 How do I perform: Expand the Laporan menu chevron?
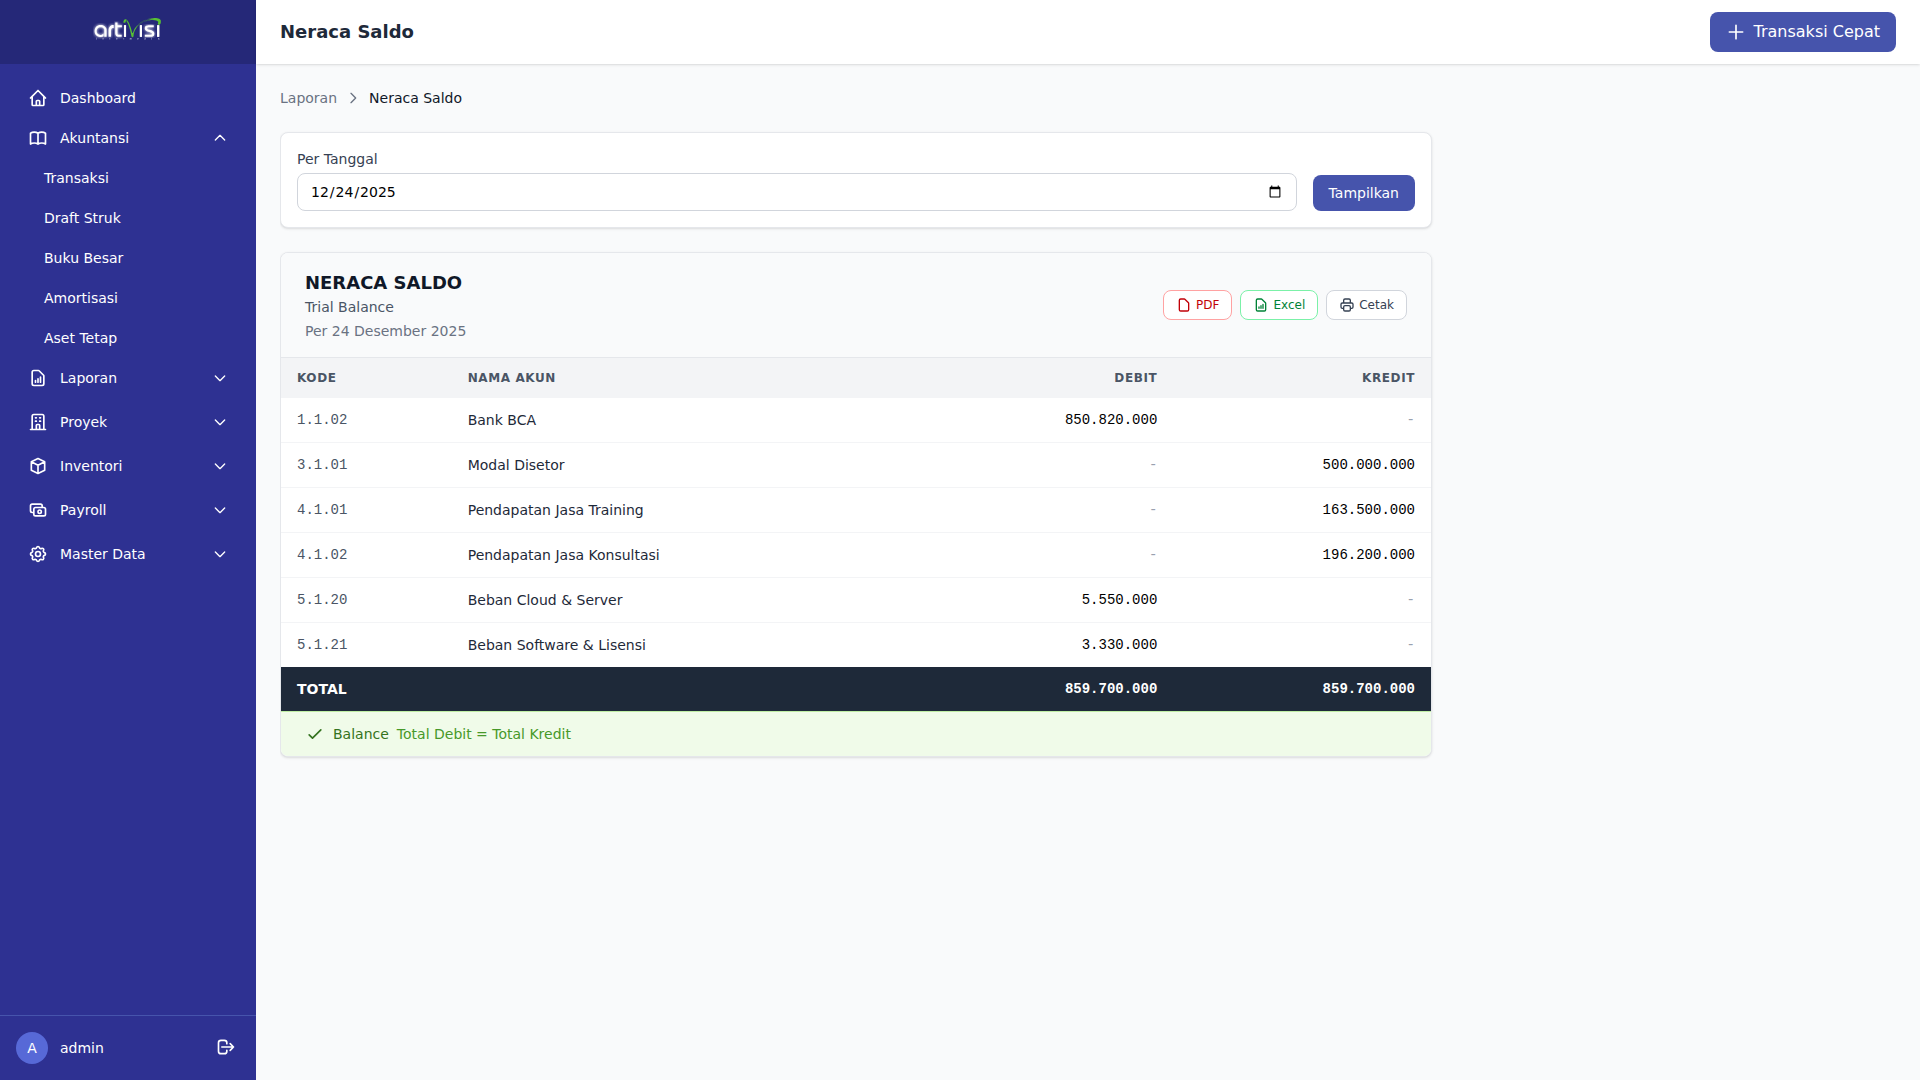pyautogui.click(x=220, y=378)
